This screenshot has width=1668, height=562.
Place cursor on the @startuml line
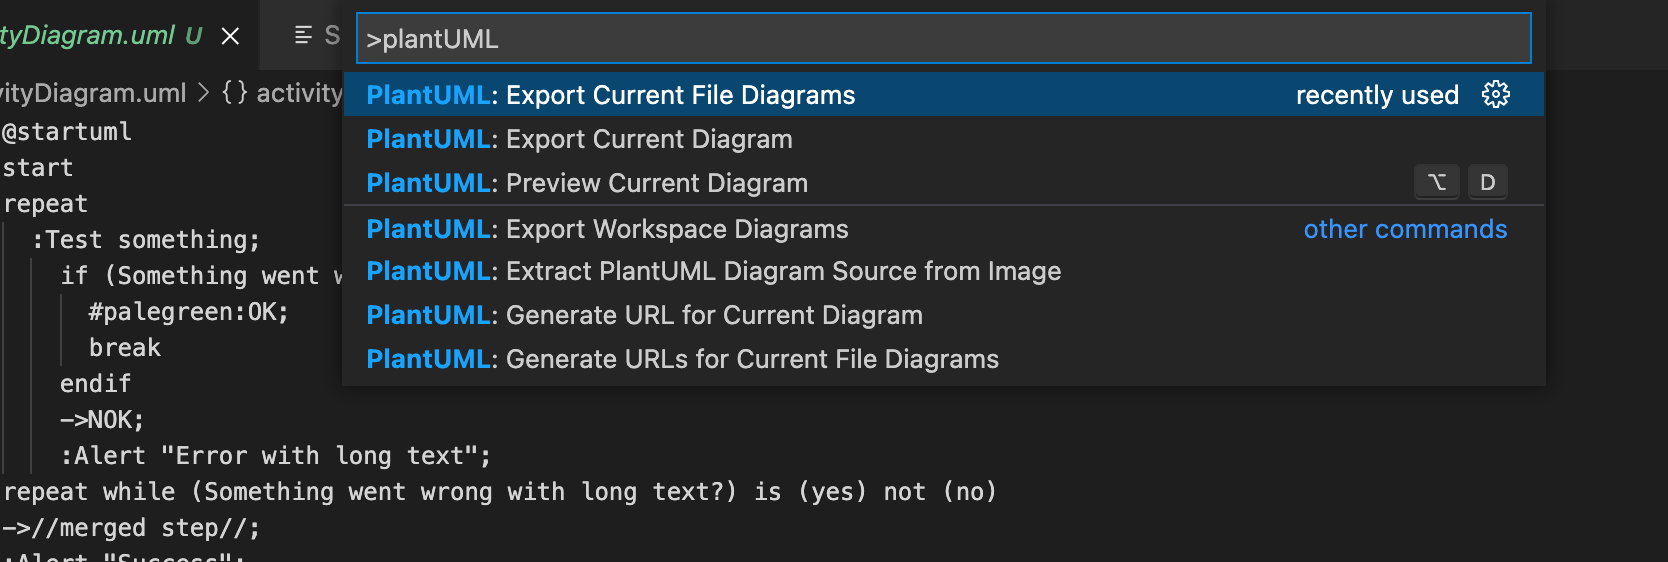pyautogui.click(x=67, y=132)
